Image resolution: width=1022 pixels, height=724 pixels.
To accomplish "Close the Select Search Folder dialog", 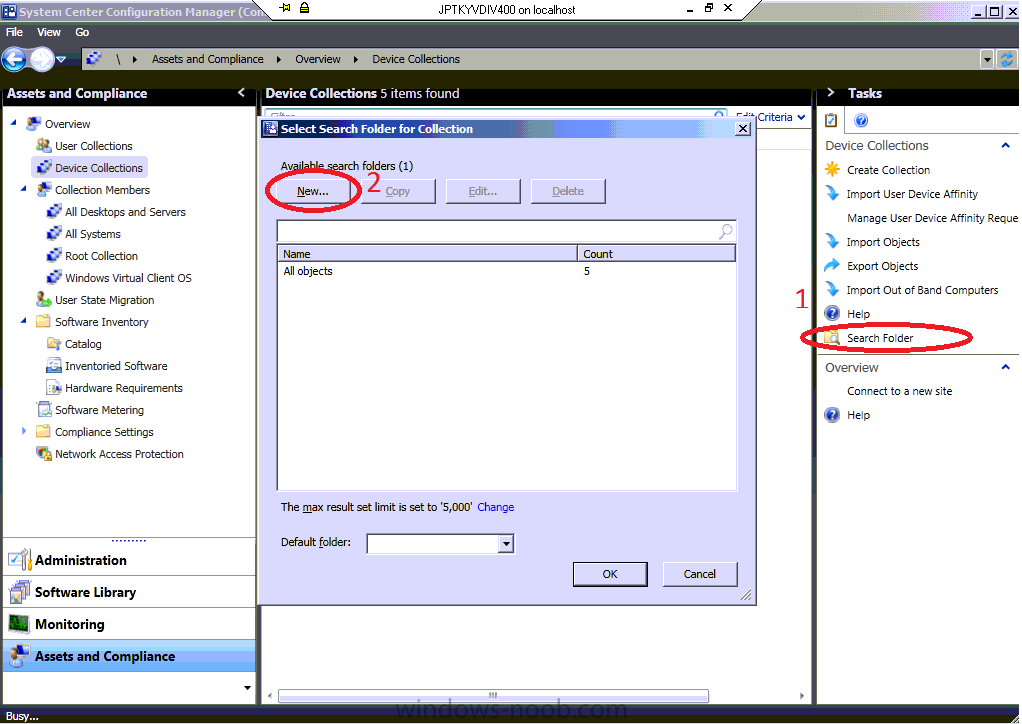I will click(x=742, y=128).
